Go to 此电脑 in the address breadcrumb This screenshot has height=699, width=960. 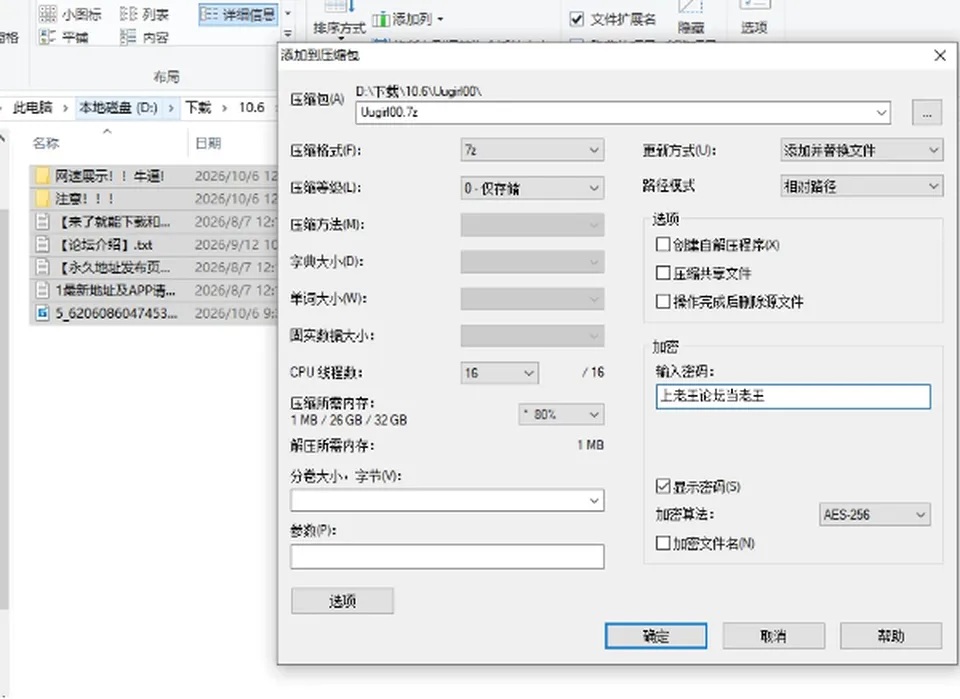(x=32, y=108)
